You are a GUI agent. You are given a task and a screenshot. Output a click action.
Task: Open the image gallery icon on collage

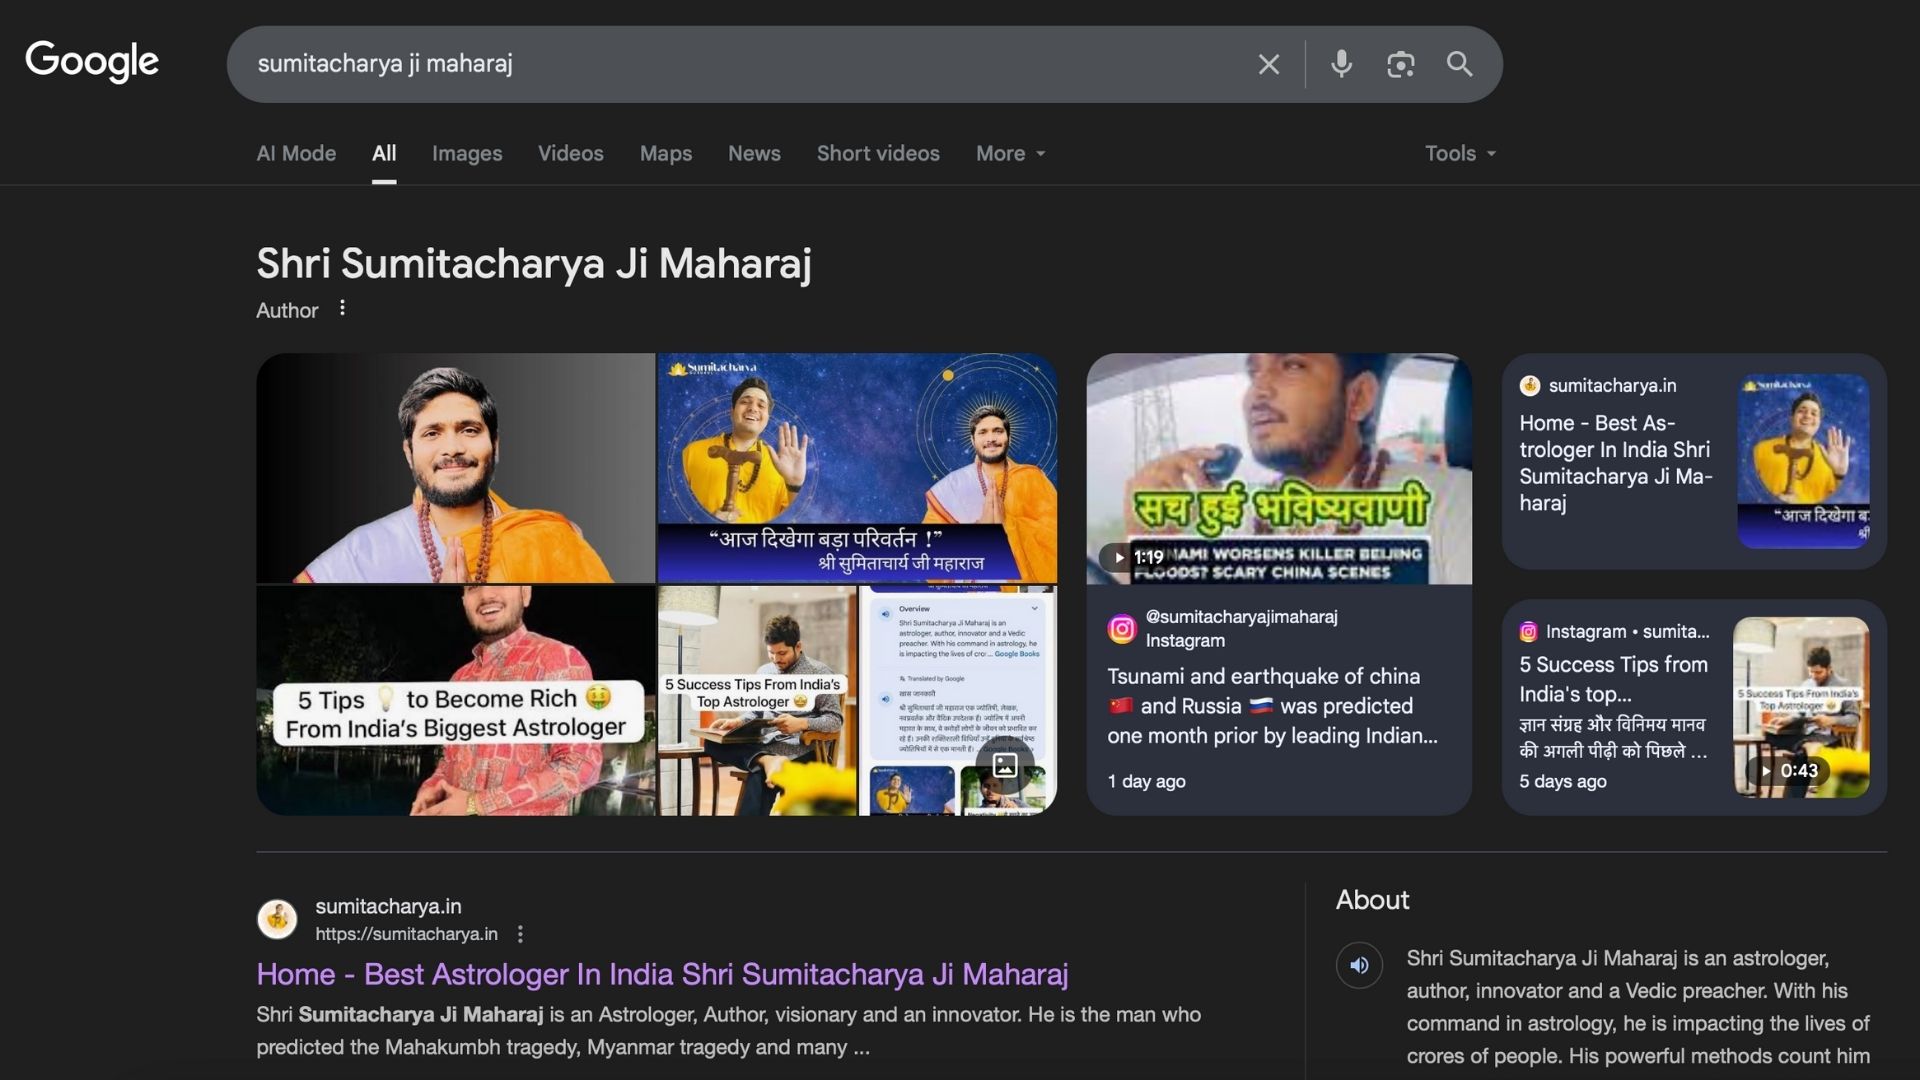[x=1004, y=766]
